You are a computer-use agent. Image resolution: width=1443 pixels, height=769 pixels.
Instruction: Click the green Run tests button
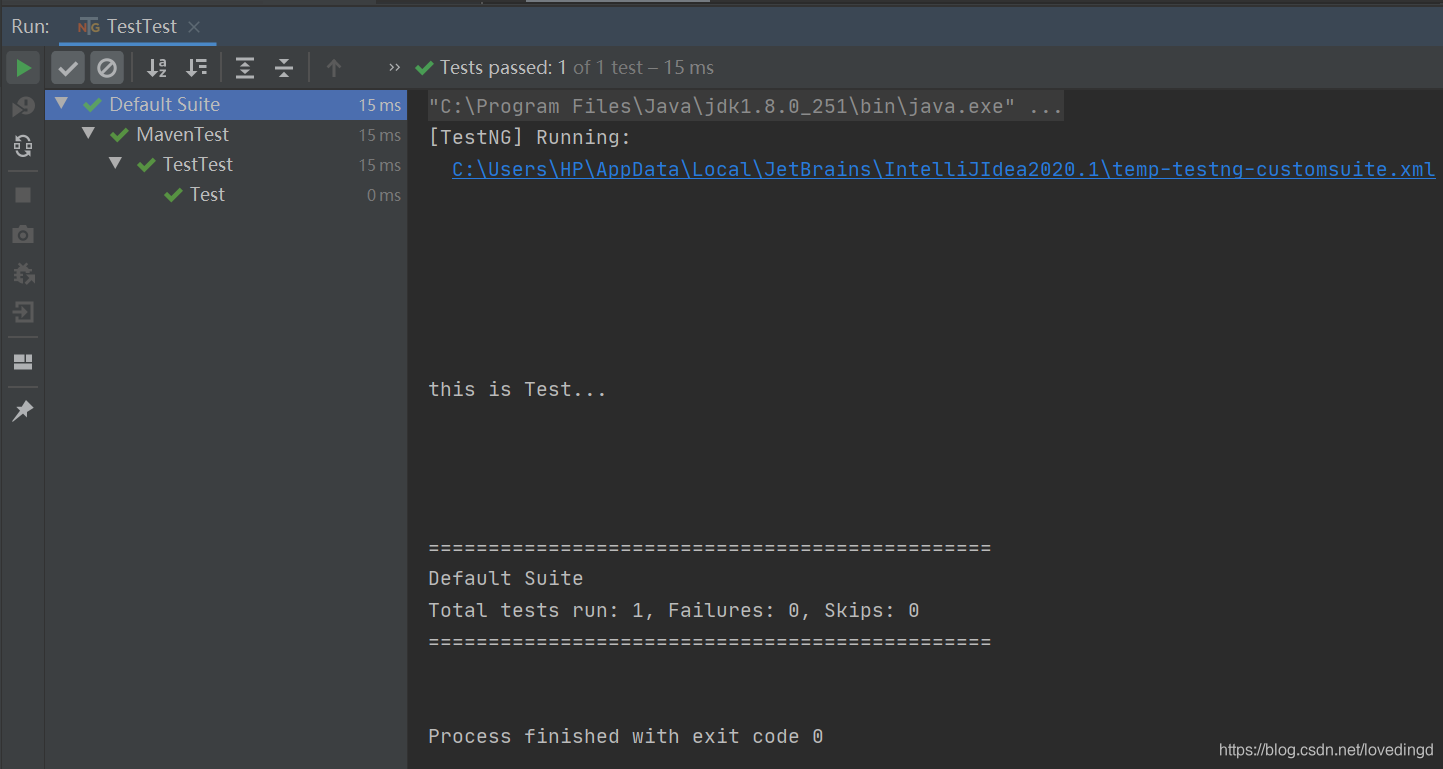point(22,68)
